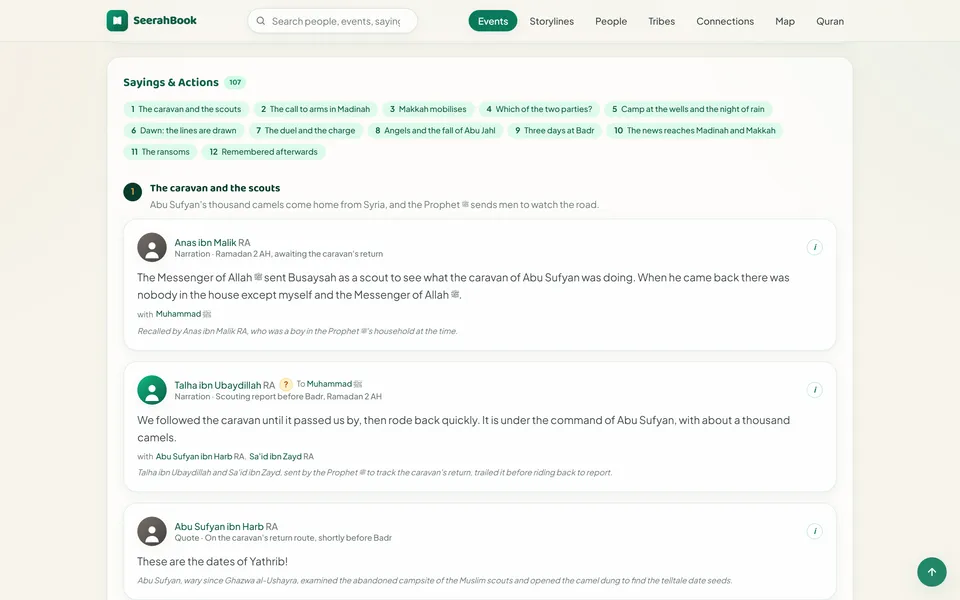Screen dimensions: 960x600
Task: Jump to chapter 7 The duel and the charge
Action: coord(306,130)
